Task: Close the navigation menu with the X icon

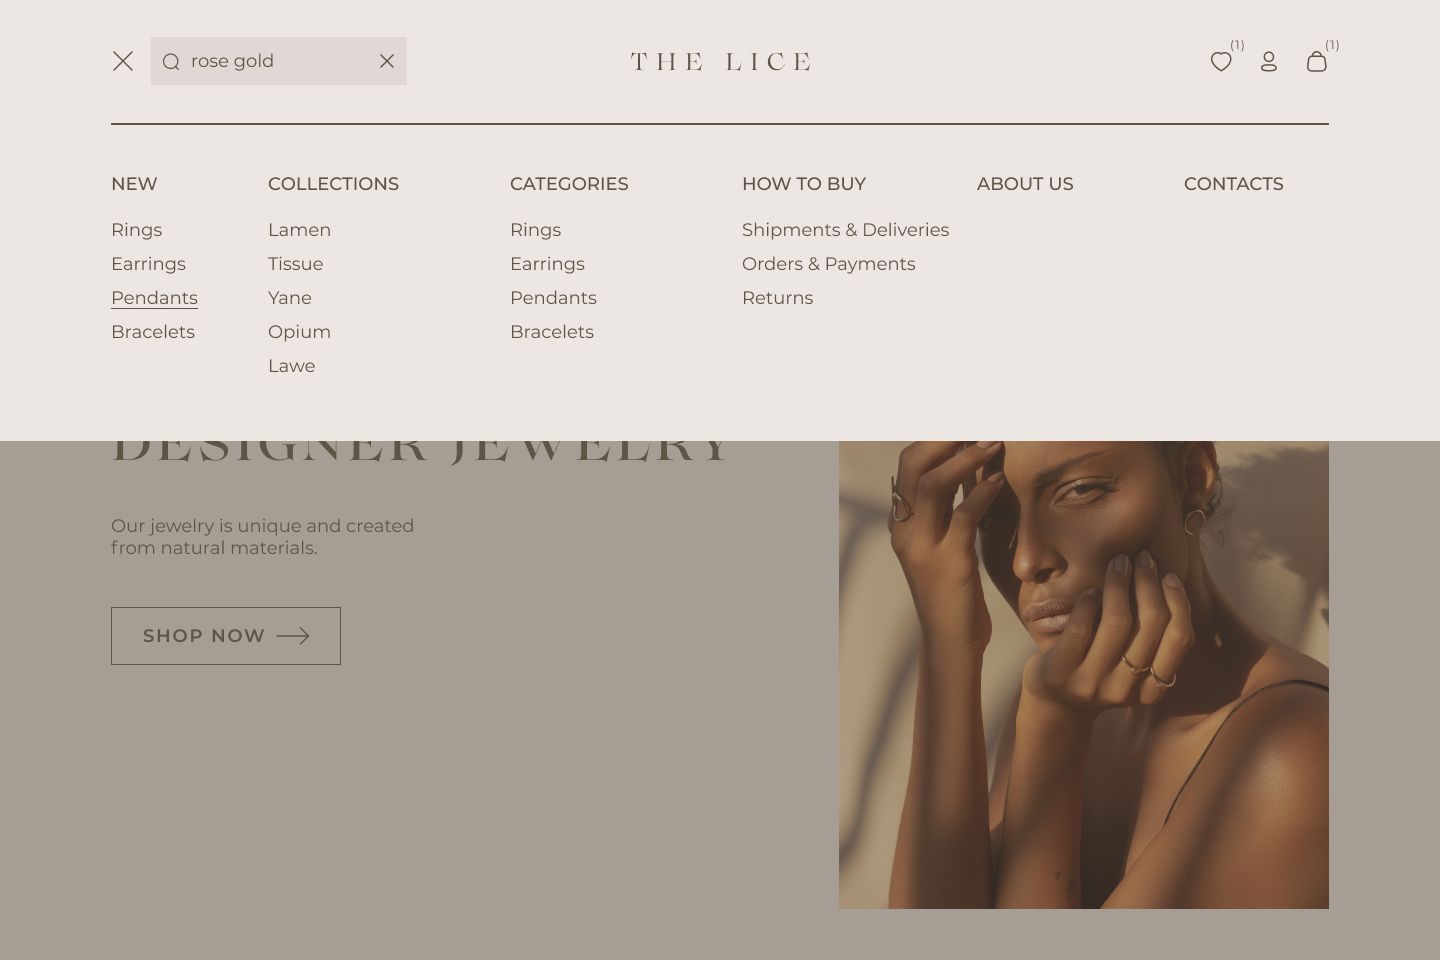Action: tap(123, 61)
